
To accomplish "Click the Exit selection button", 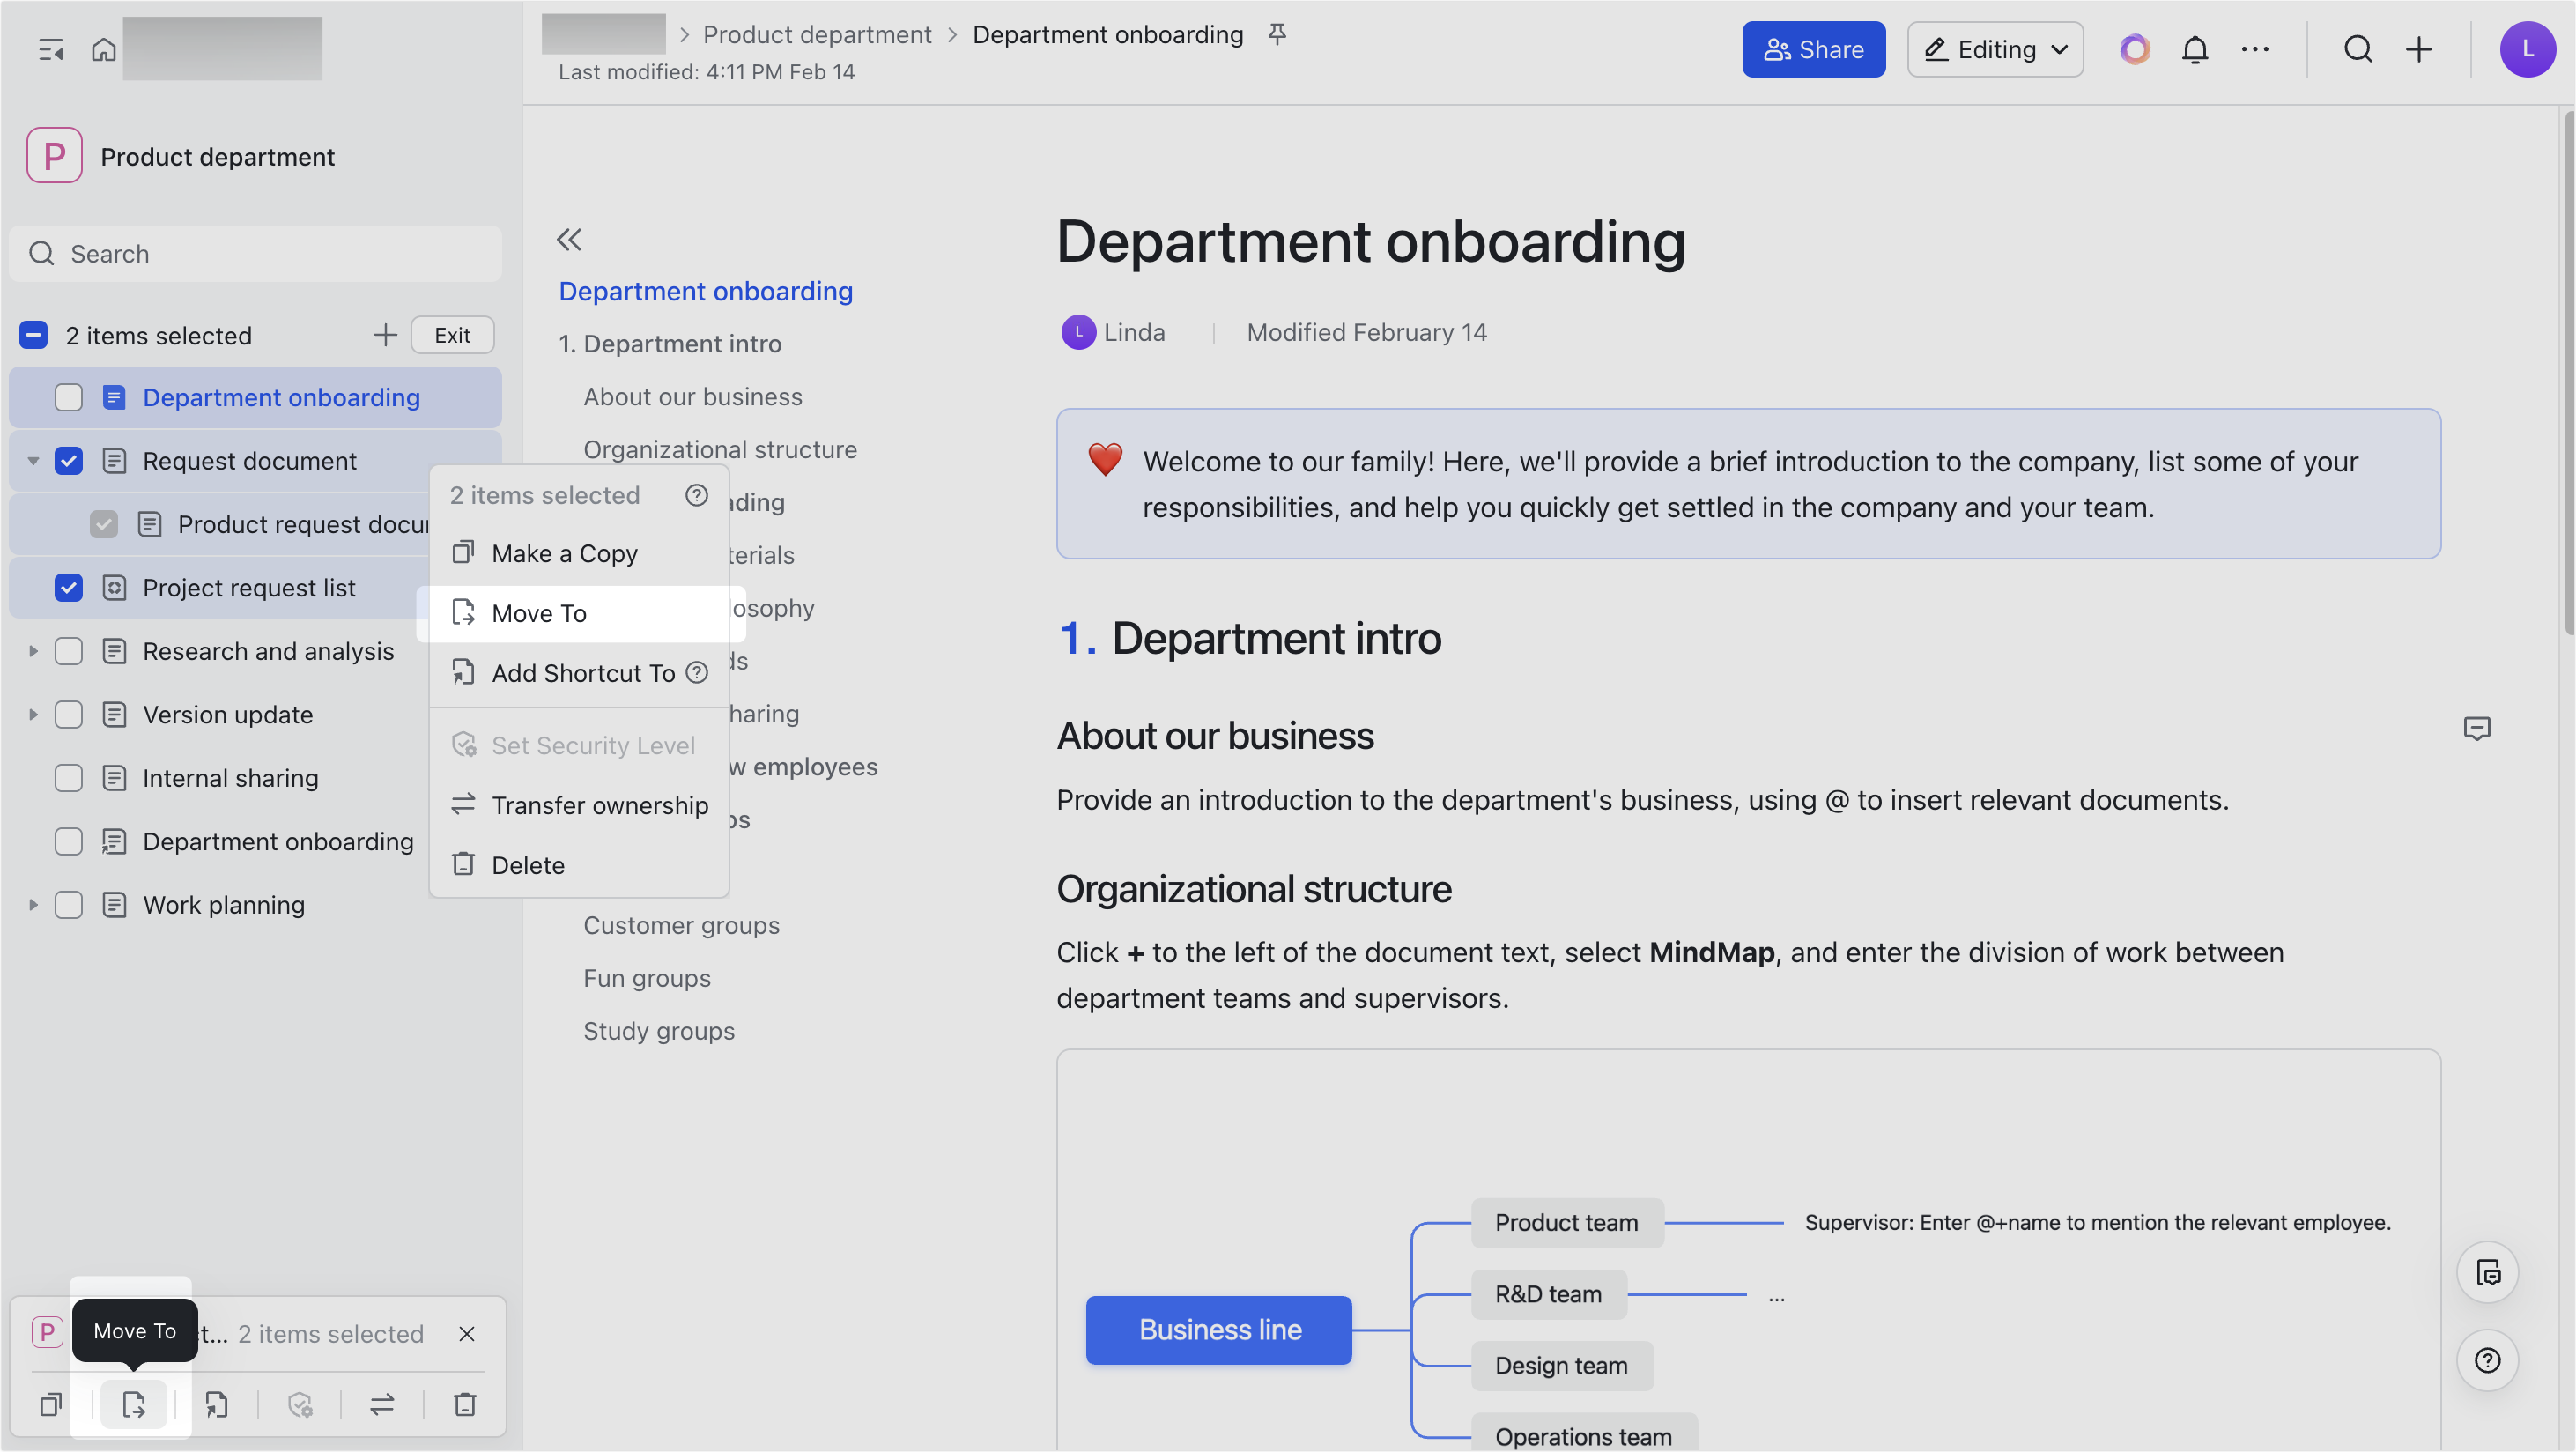I will tap(453, 335).
